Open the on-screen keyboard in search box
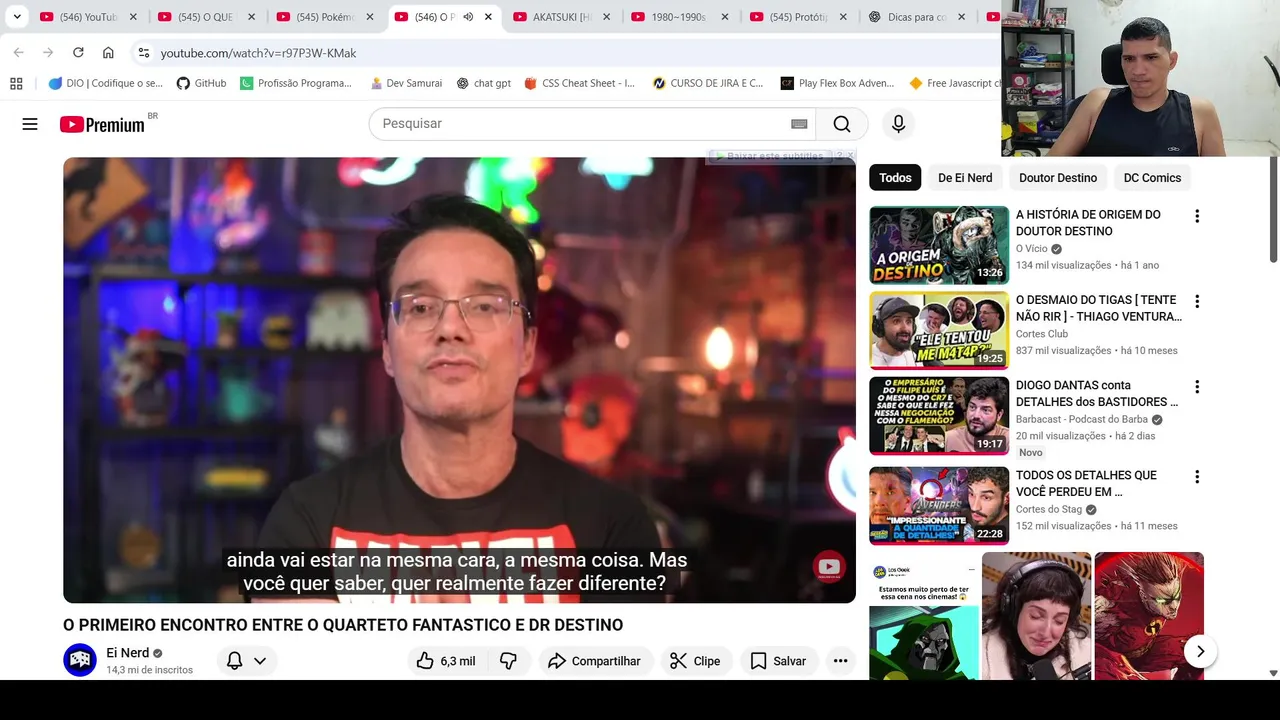Image resolution: width=1280 pixels, height=720 pixels. click(x=799, y=124)
